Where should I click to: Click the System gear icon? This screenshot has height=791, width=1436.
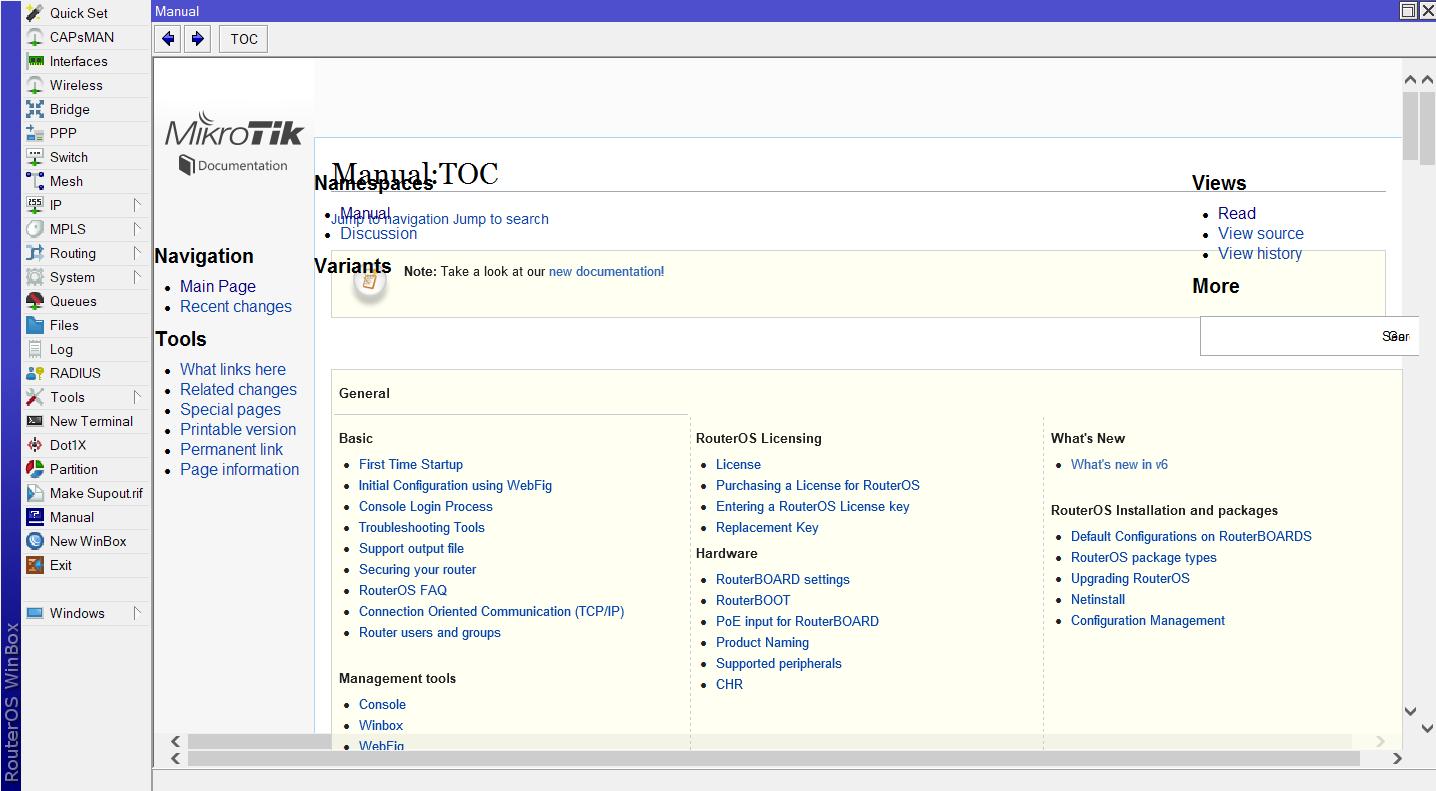[35, 277]
